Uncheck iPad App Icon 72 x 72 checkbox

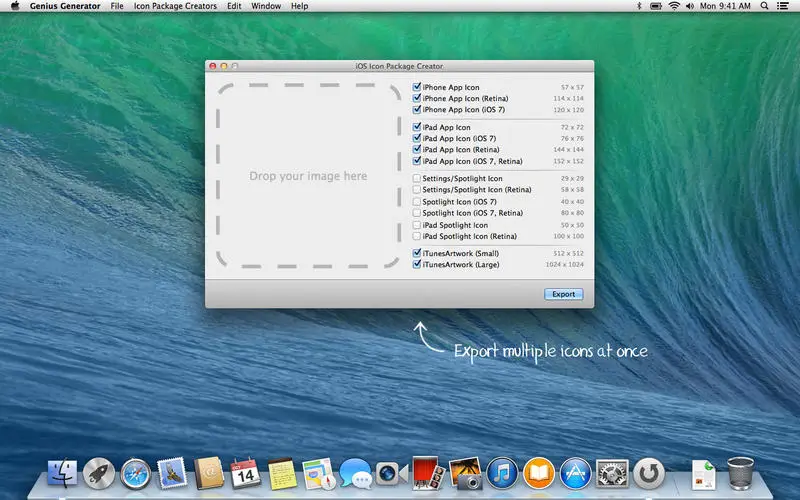click(x=417, y=127)
